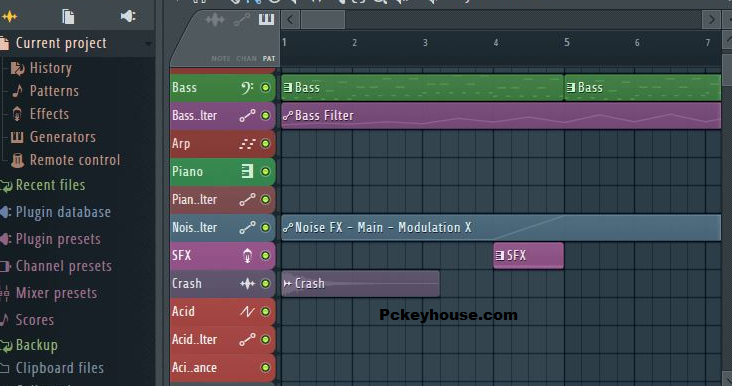Mute the Arp track
This screenshot has height=386, width=732.
tap(266, 144)
